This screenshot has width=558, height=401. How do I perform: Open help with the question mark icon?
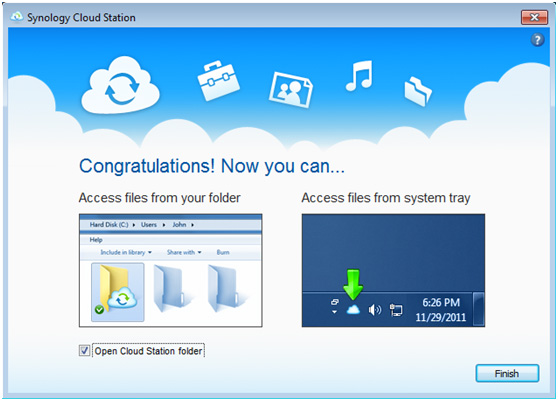537,39
